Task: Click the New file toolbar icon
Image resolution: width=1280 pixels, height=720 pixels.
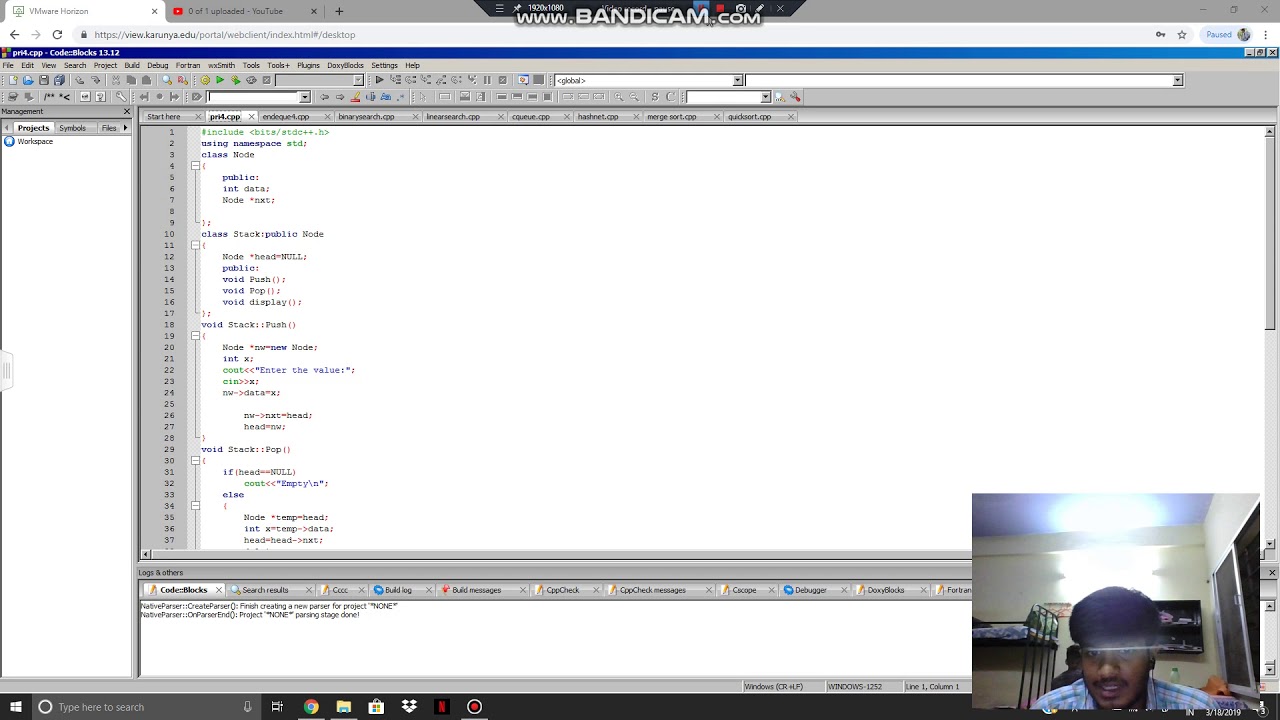Action: (13, 80)
